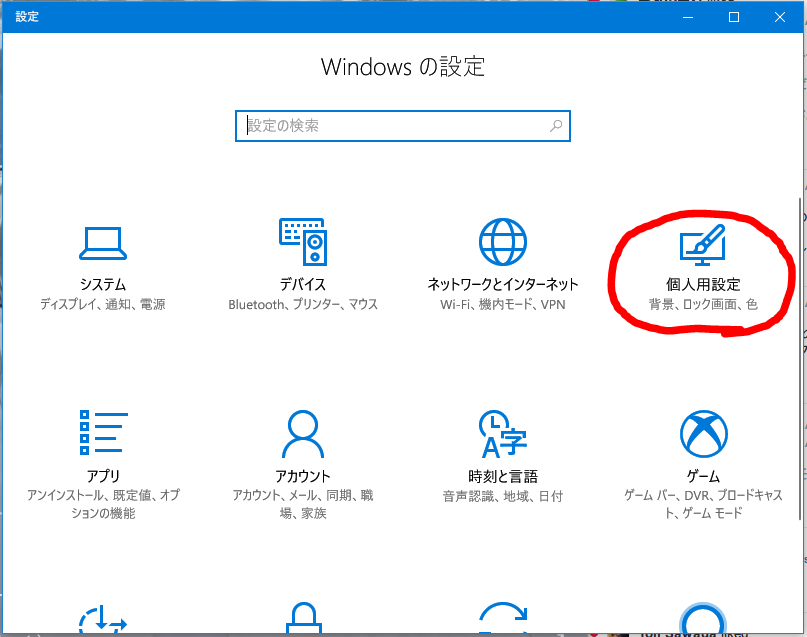
Task: Click the ゲーム label
Action: (703, 476)
